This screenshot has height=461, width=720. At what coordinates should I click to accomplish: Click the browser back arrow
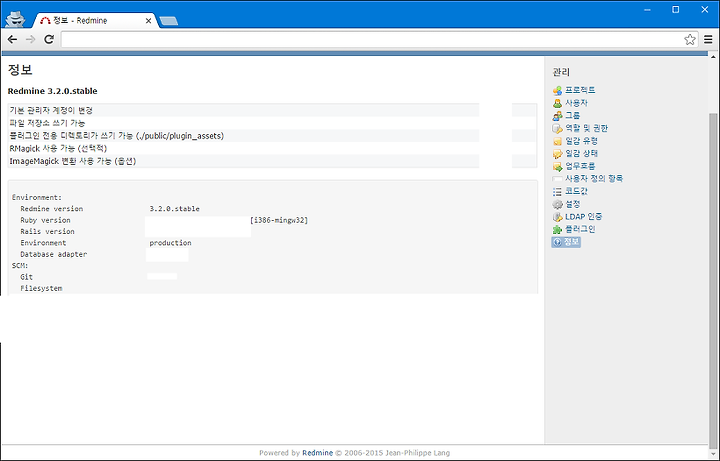click(x=12, y=39)
